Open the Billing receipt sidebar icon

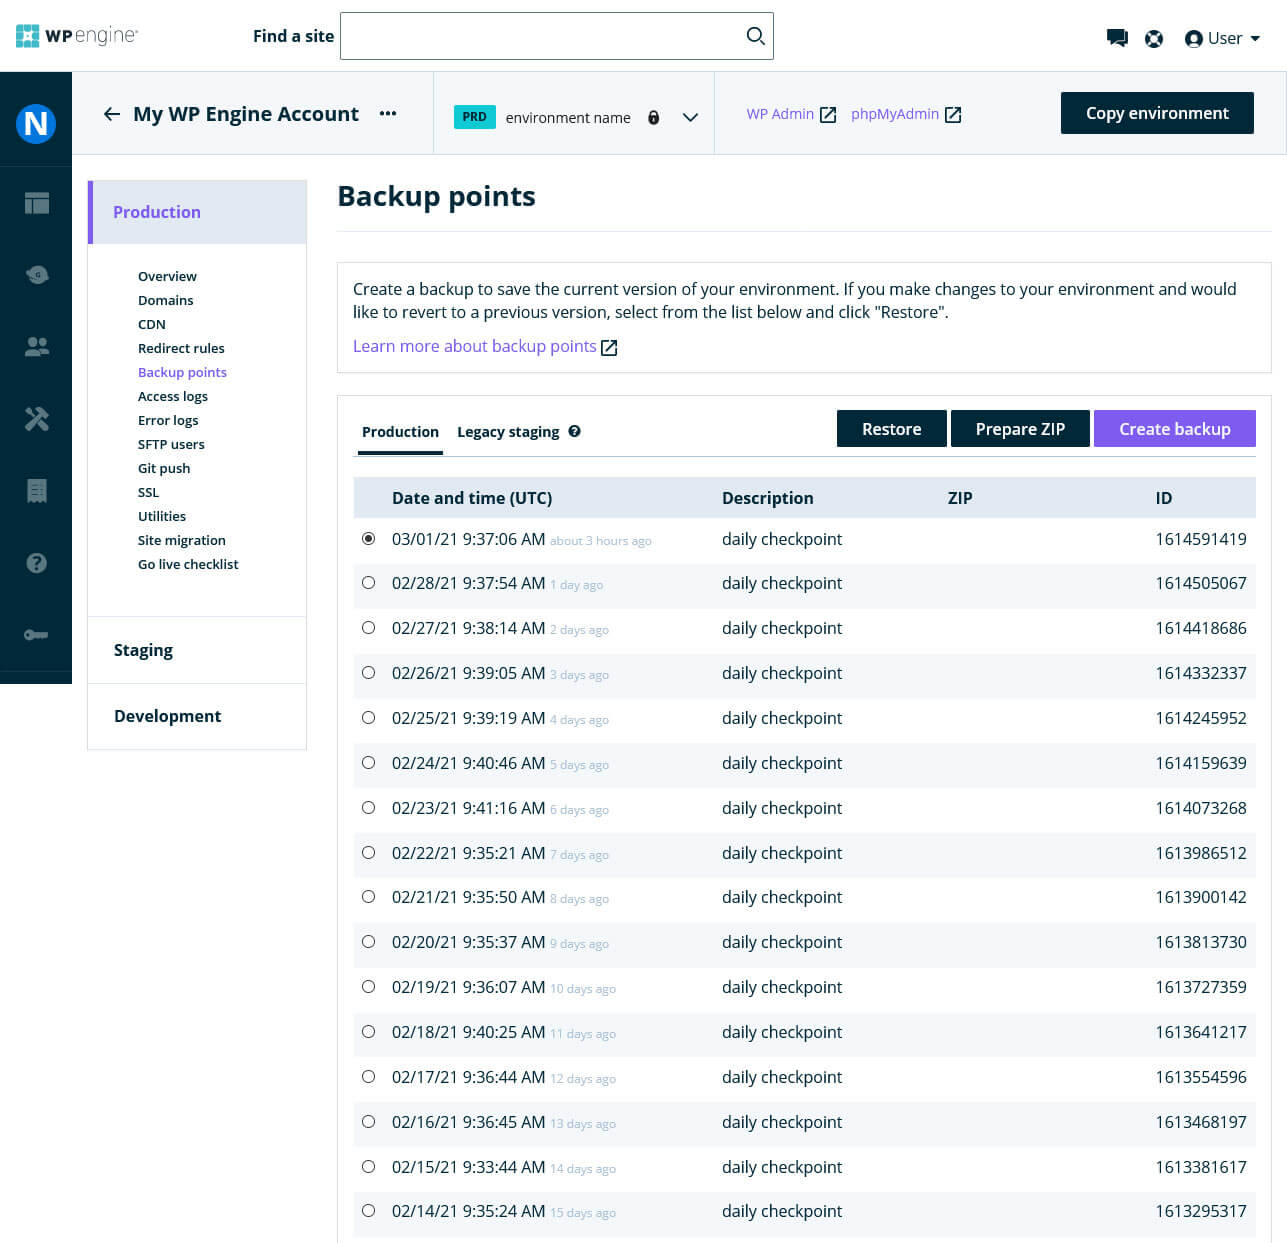[x=37, y=491]
